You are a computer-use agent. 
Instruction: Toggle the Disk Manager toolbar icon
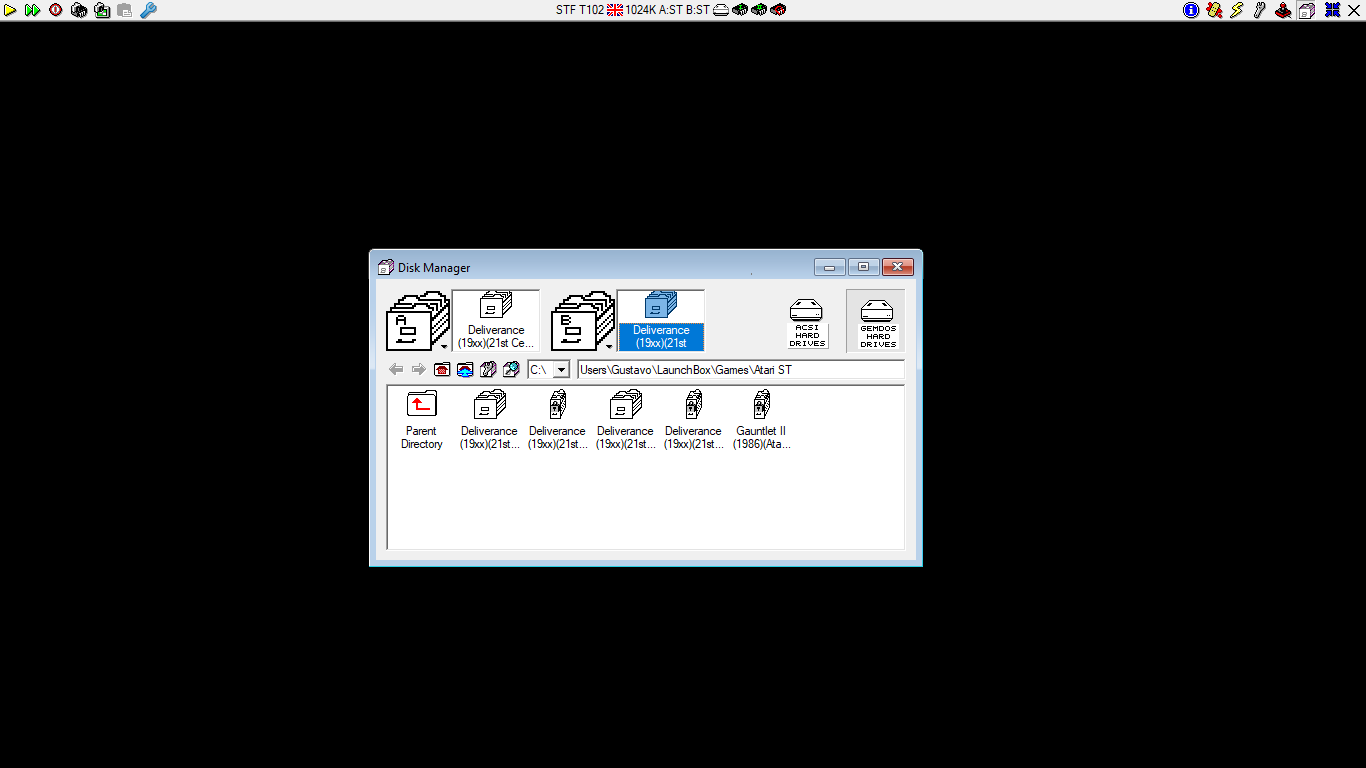[x=1307, y=10]
